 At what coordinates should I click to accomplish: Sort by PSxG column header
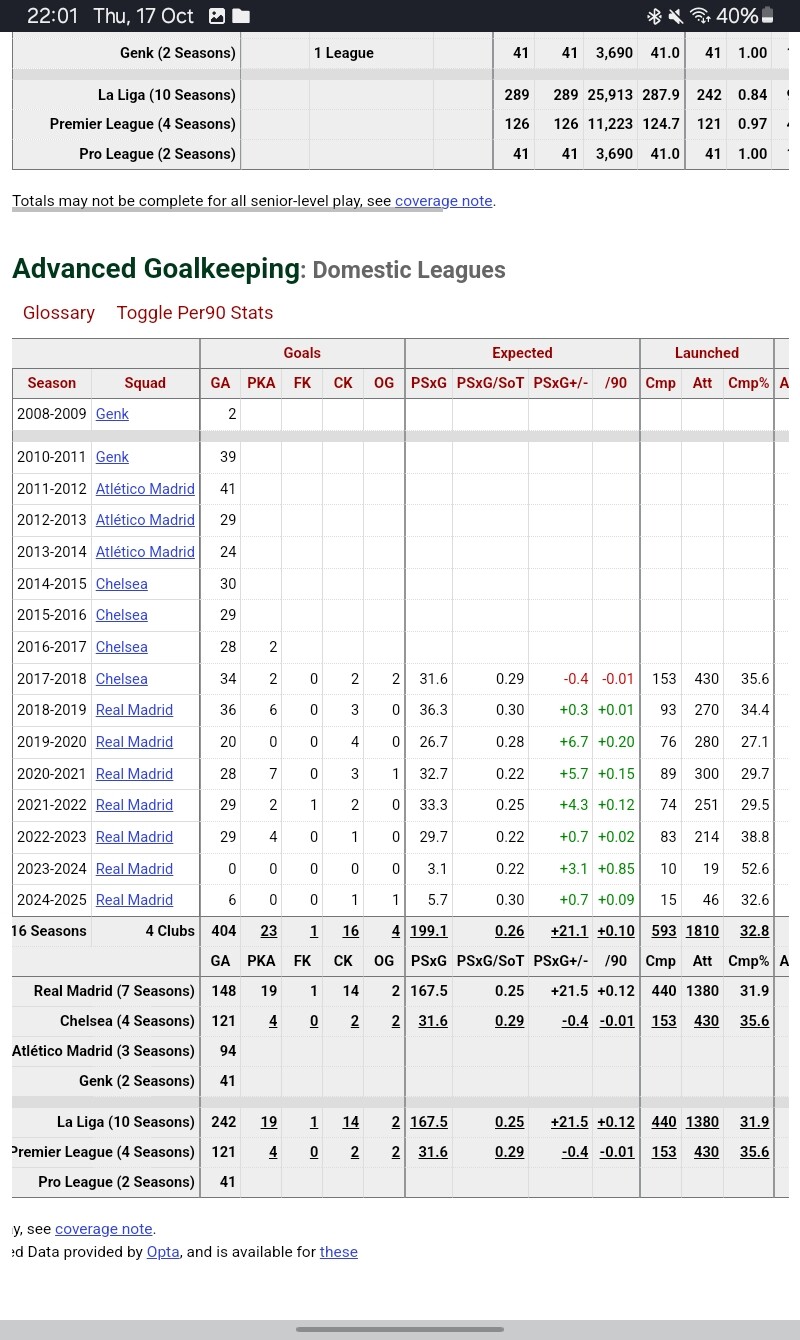click(x=429, y=383)
